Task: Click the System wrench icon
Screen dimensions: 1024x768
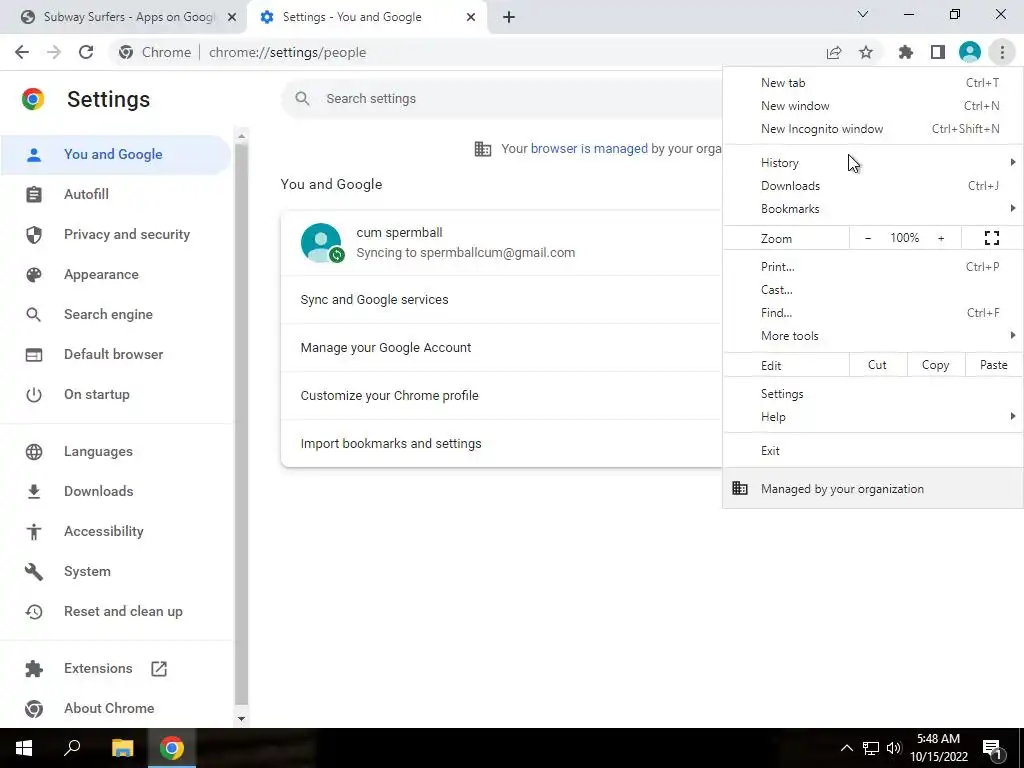Action: point(34,571)
